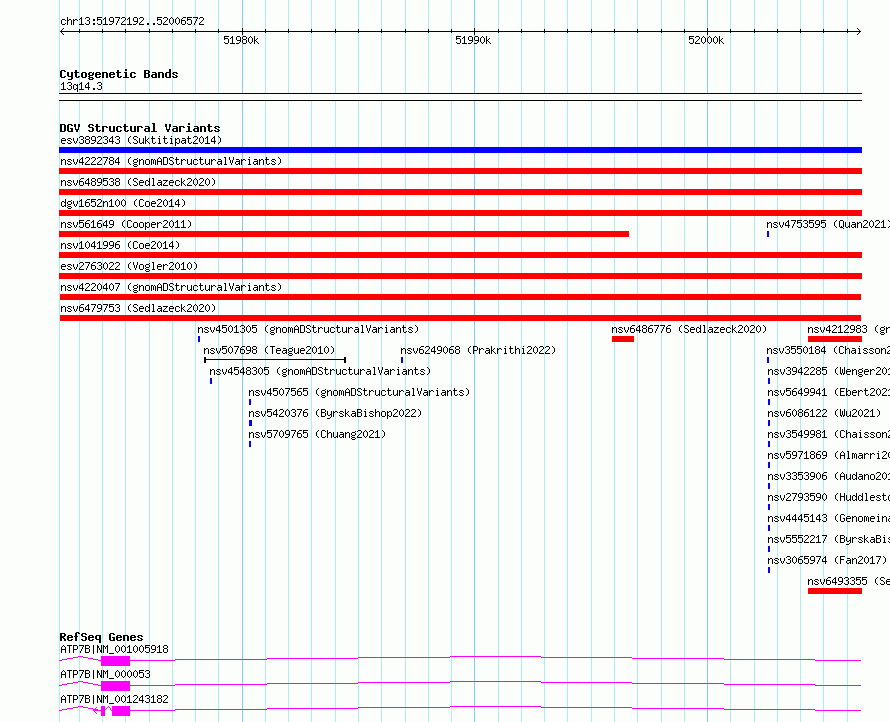Screen dimensions: 890x722
Task: Click the nsv4445143 variant label
Action: (x=829, y=518)
